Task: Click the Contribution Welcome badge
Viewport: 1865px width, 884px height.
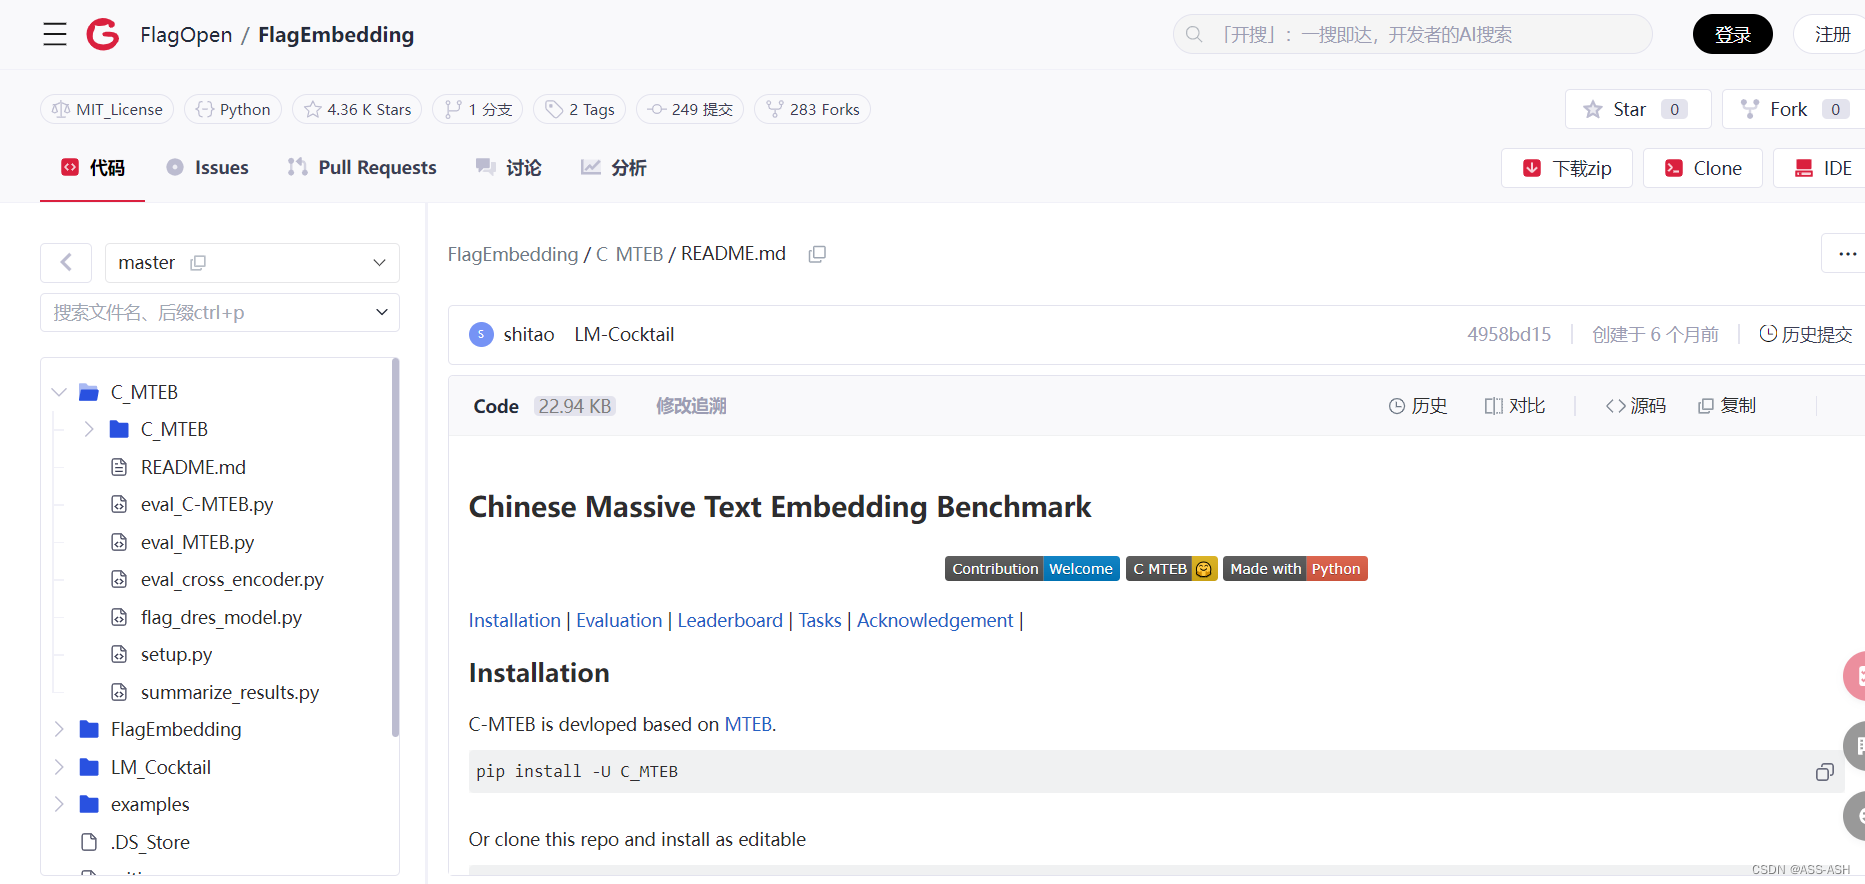Action: pyautogui.click(x=1032, y=569)
